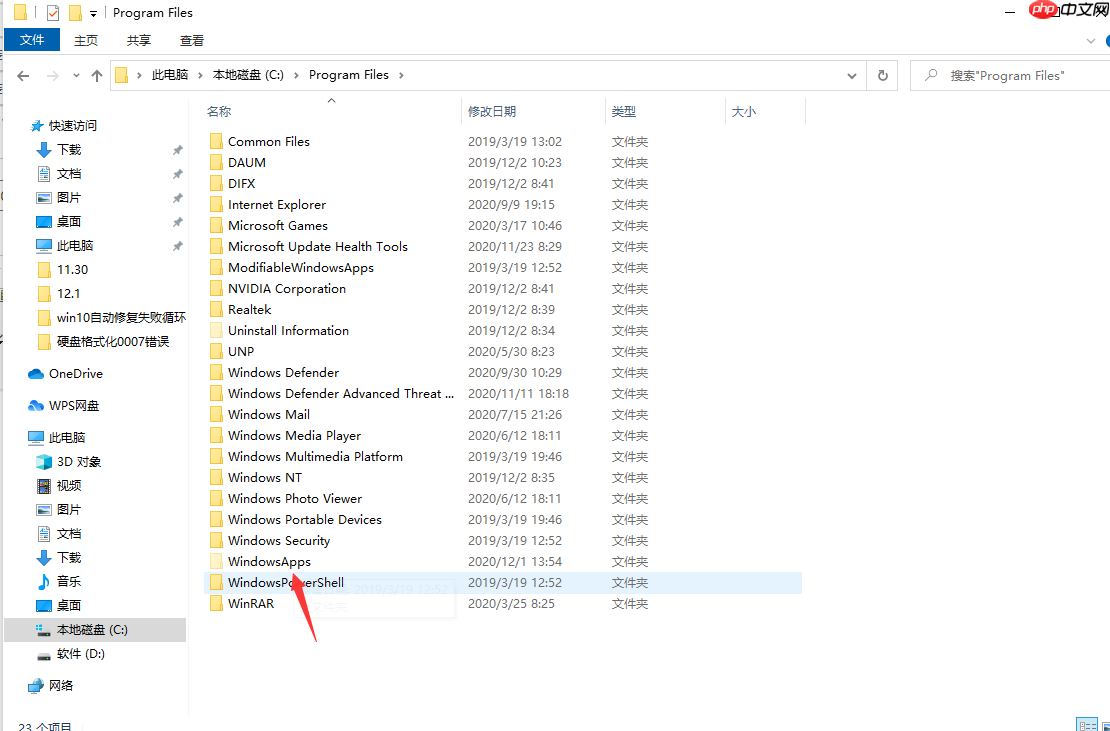Open the 共享 ribbon tab

[x=139, y=40]
